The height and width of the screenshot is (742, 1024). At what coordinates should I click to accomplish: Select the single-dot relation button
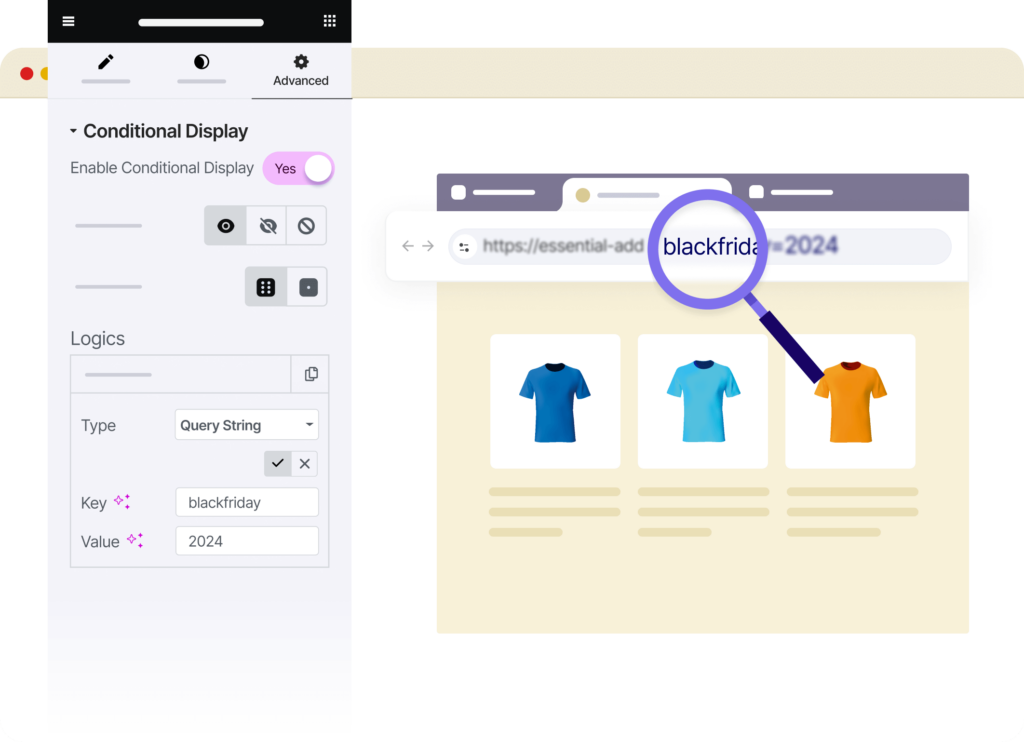pyautogui.click(x=308, y=287)
